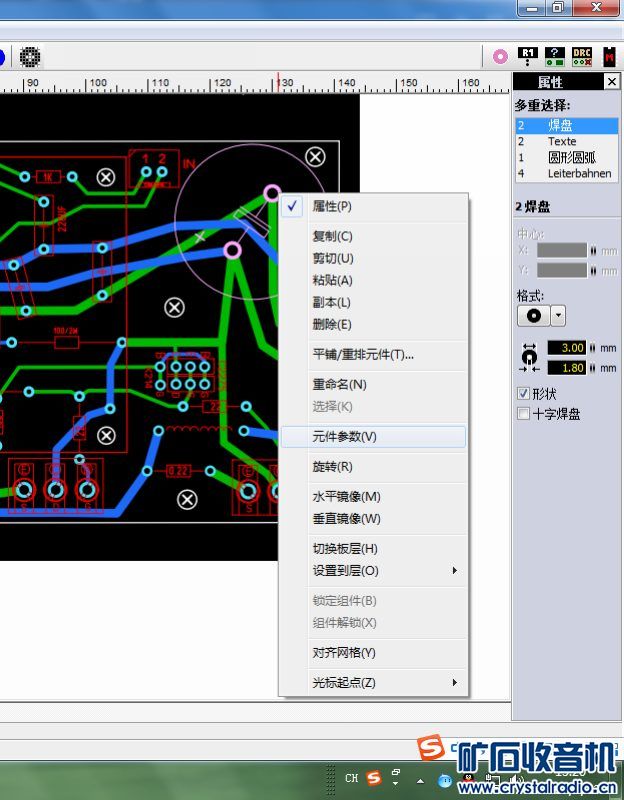Image resolution: width=624 pixels, height=800 pixels.
Task: Edit the 3.00 mm pad outer diameter field
Action: click(567, 348)
